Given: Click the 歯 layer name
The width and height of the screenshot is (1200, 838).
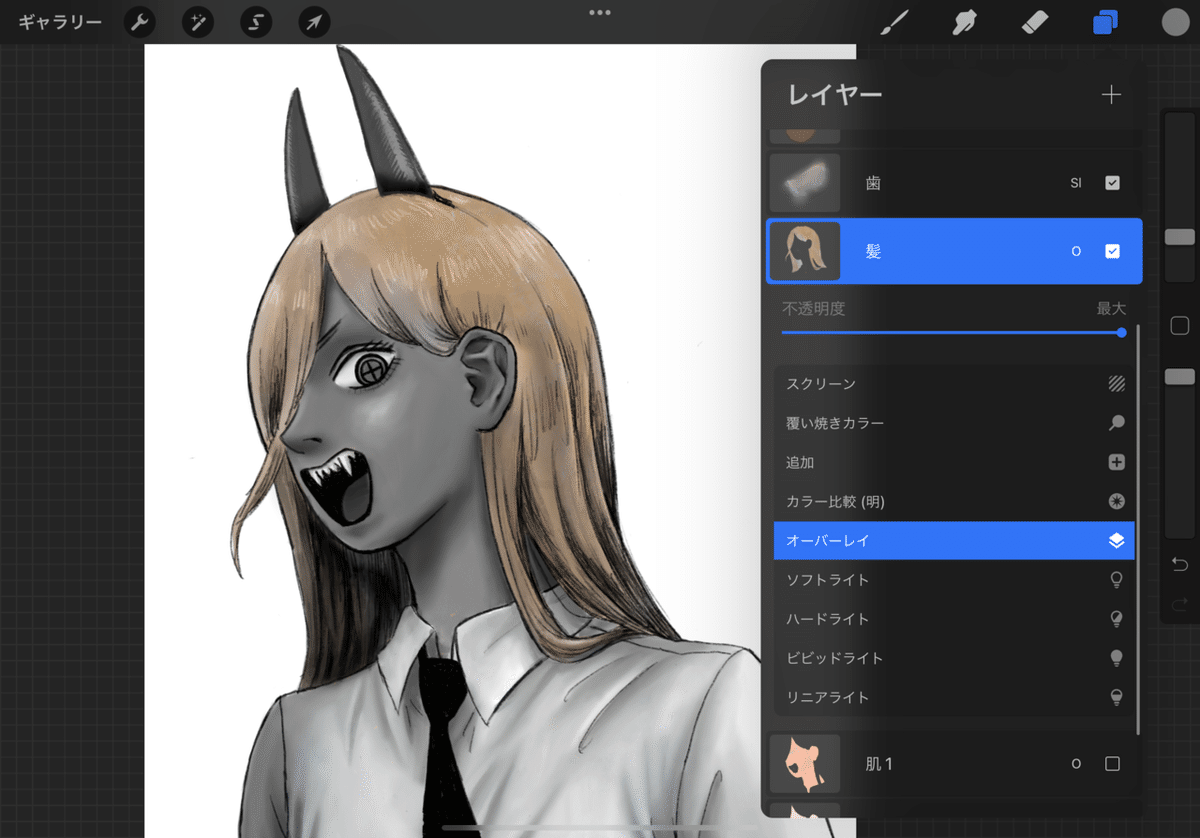Looking at the screenshot, I should coord(873,183).
